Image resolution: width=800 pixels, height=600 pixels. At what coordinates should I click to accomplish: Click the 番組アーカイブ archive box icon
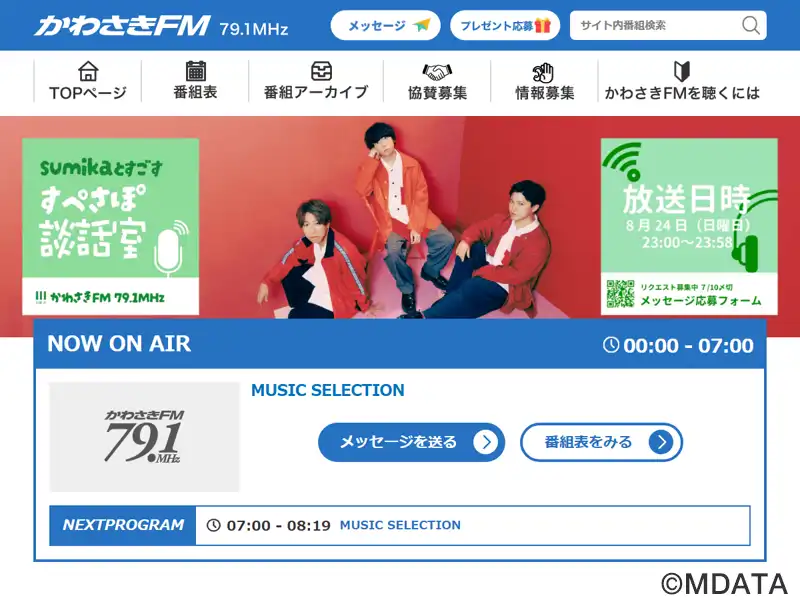point(321,71)
